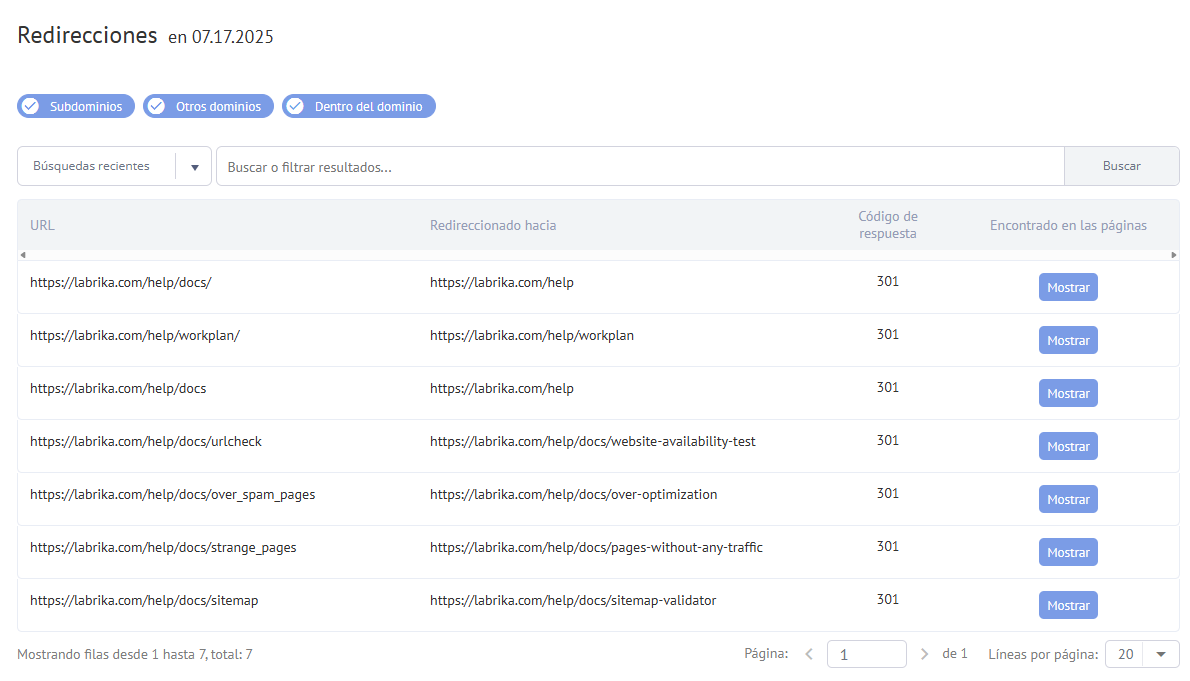Screen dimensions: 1190x681
Task: Click Mostrar for help/workplan/ row
Action: (1068, 340)
